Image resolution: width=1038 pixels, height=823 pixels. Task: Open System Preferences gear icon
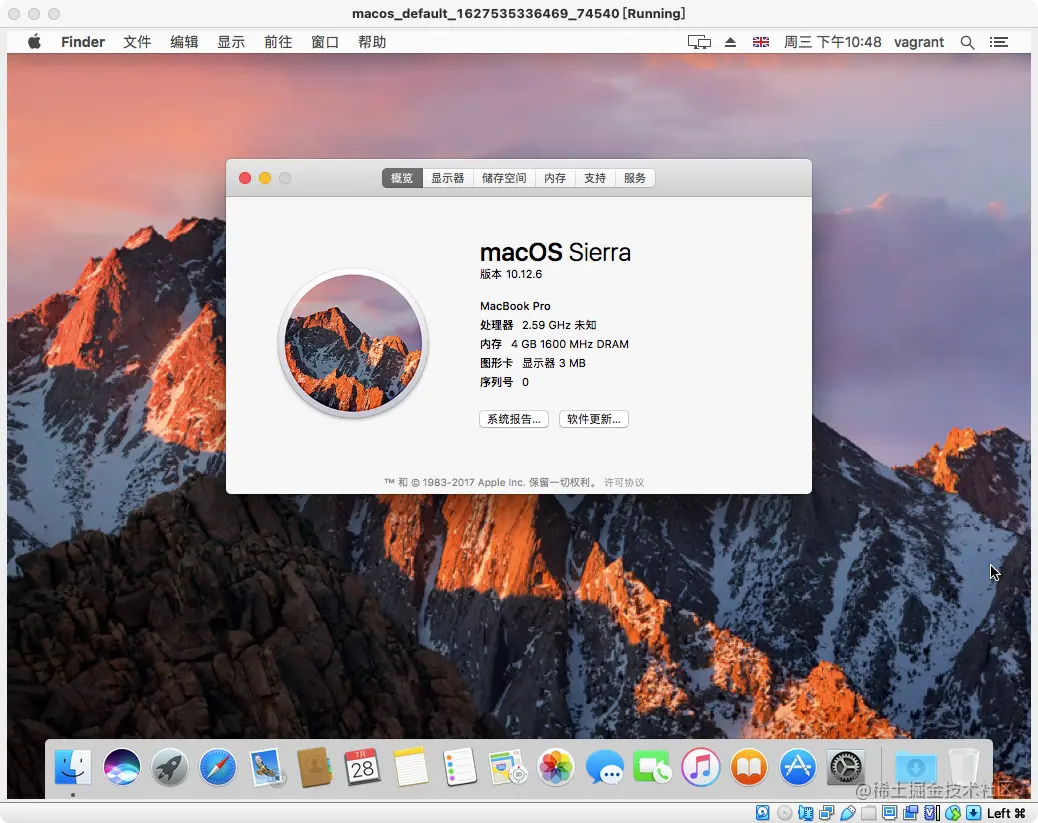(845, 768)
